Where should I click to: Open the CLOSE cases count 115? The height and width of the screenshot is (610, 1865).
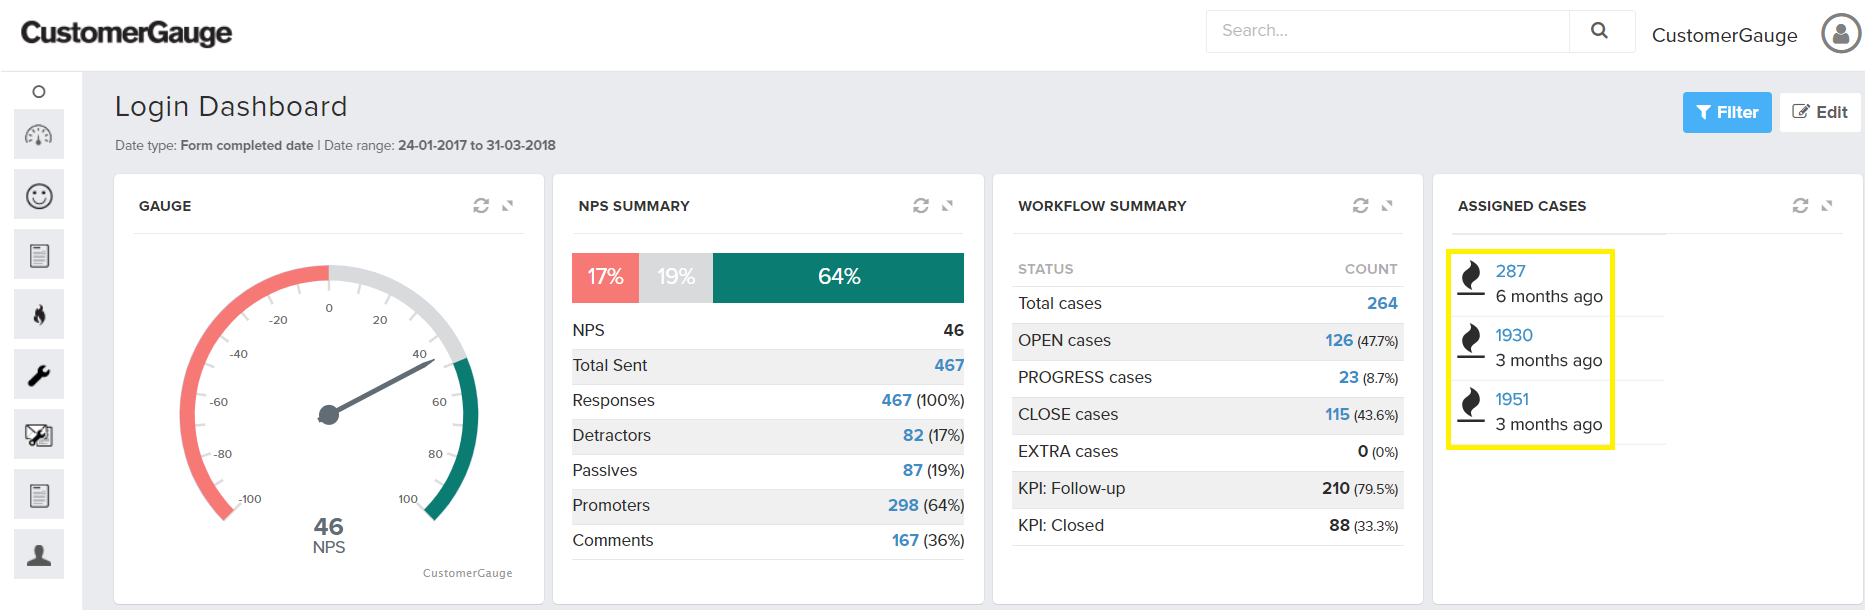1337,414
